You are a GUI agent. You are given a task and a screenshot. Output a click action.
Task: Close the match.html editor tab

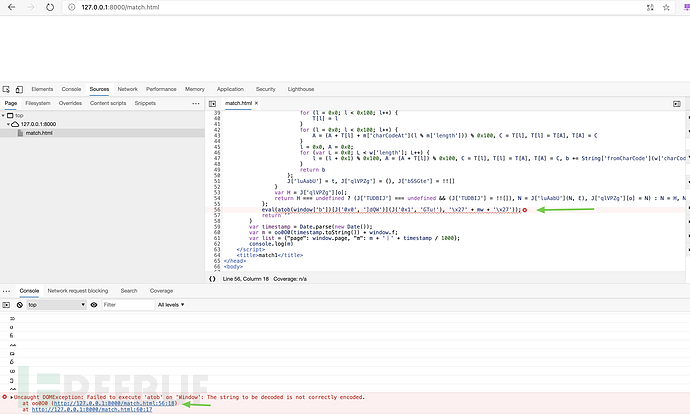(258, 103)
